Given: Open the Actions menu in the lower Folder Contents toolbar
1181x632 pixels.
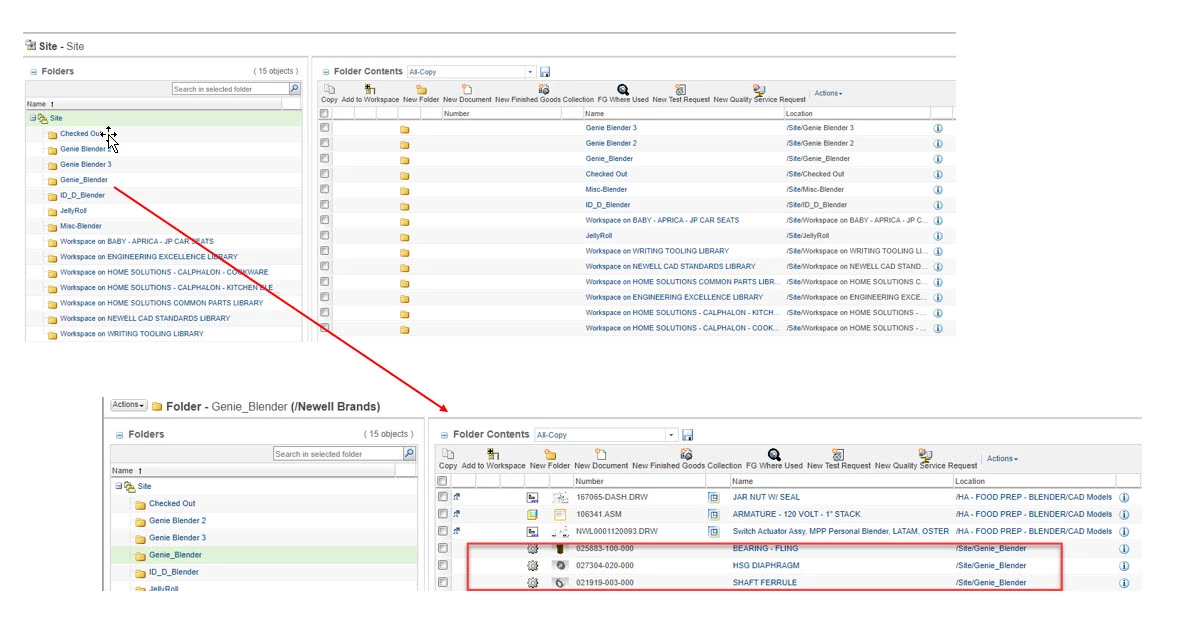Looking at the screenshot, I should click(x=1002, y=458).
